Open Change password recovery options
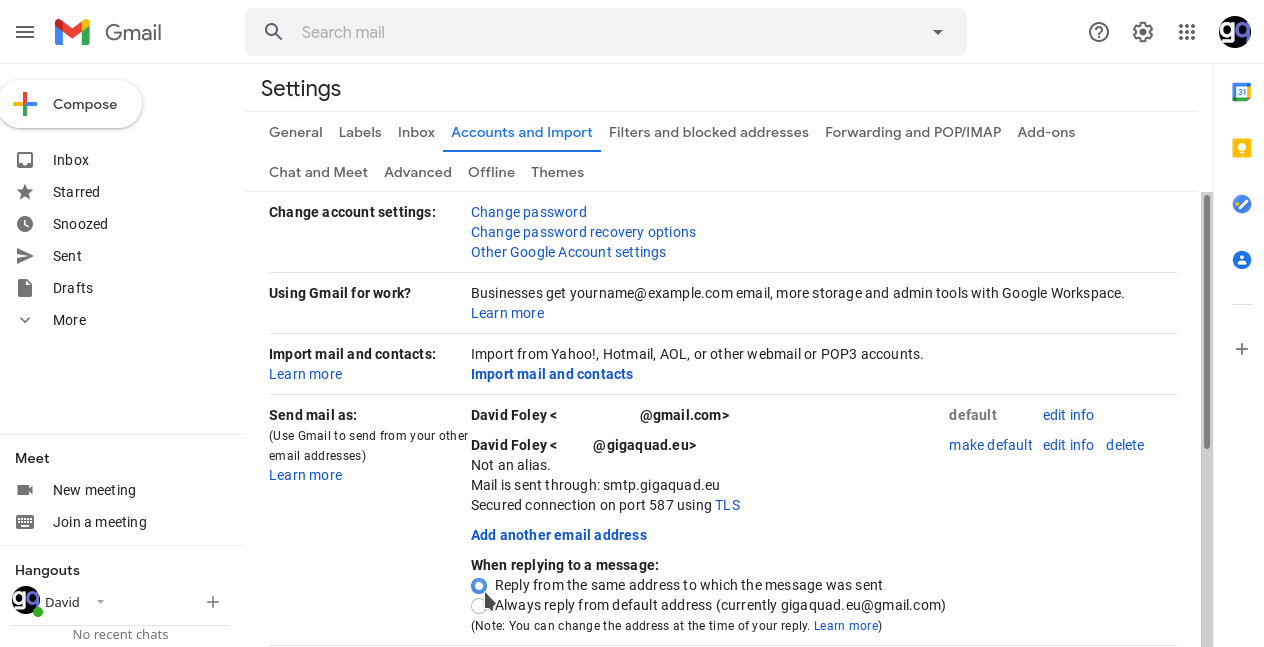Image resolution: width=1264 pixels, height=647 pixels. tap(583, 232)
